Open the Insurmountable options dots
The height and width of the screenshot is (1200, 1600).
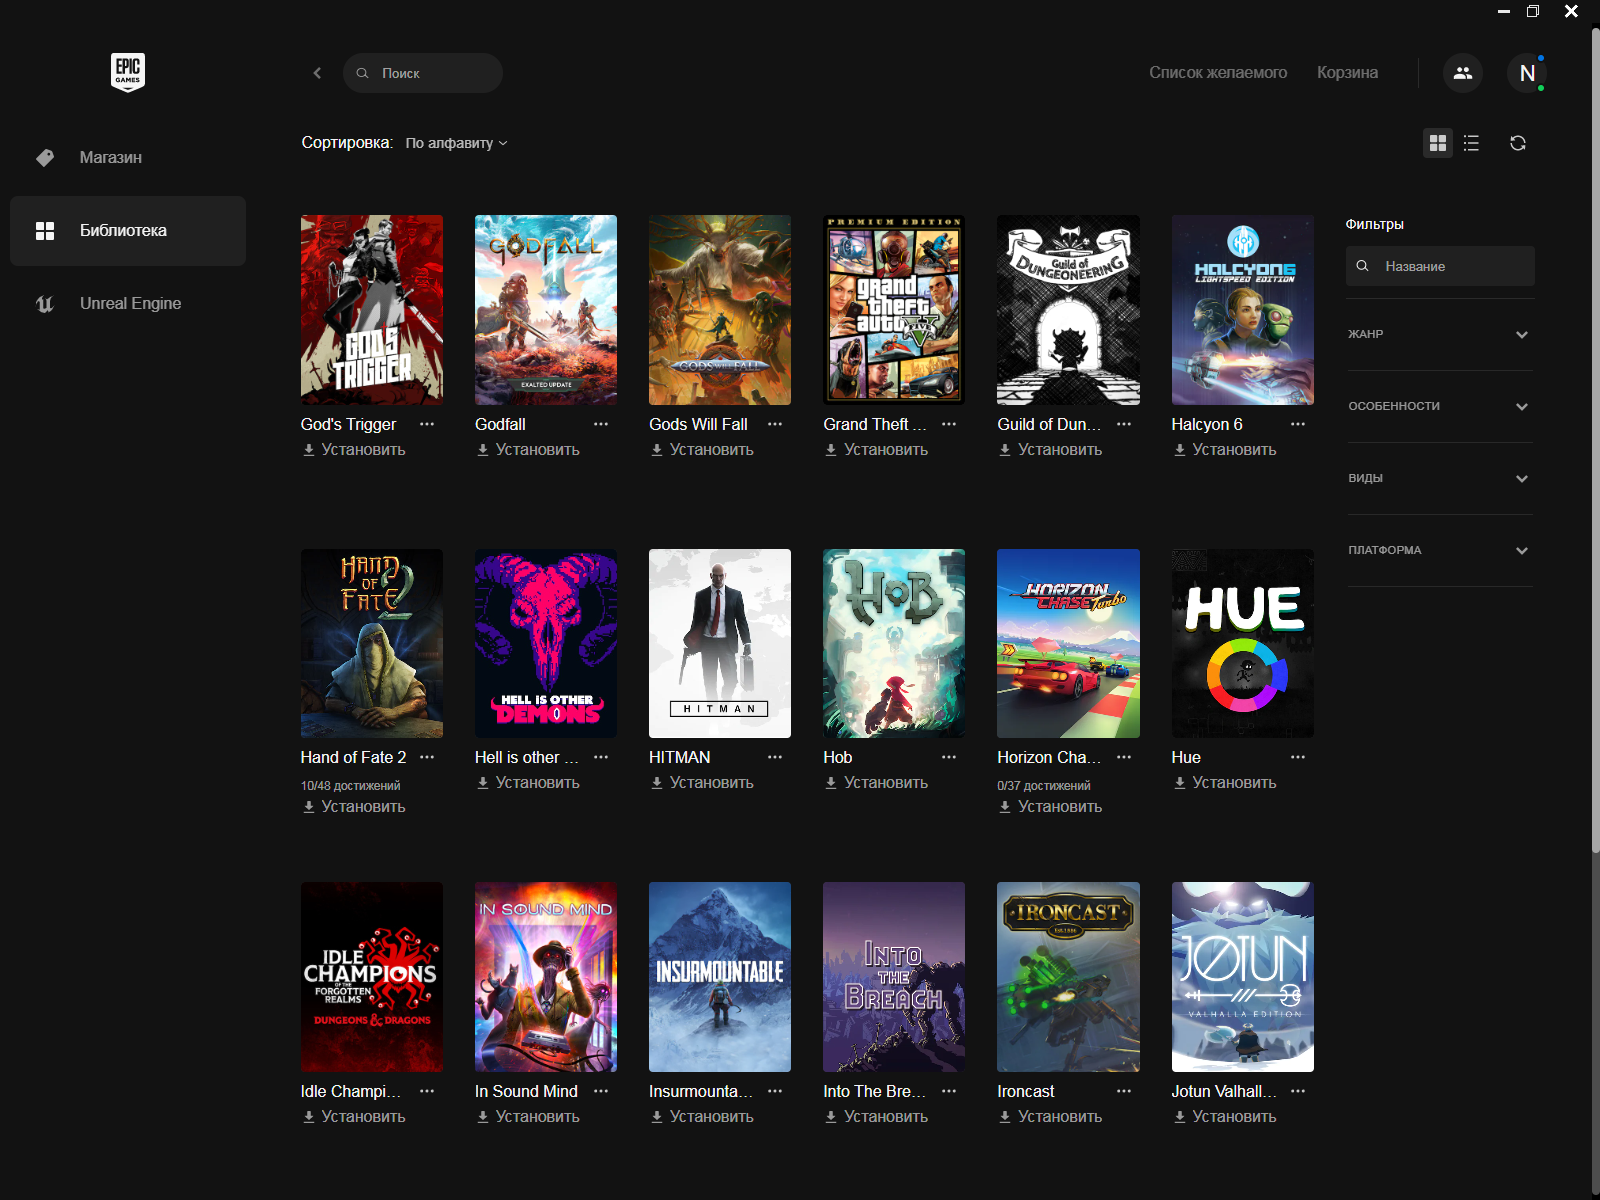pyautogui.click(x=775, y=1091)
